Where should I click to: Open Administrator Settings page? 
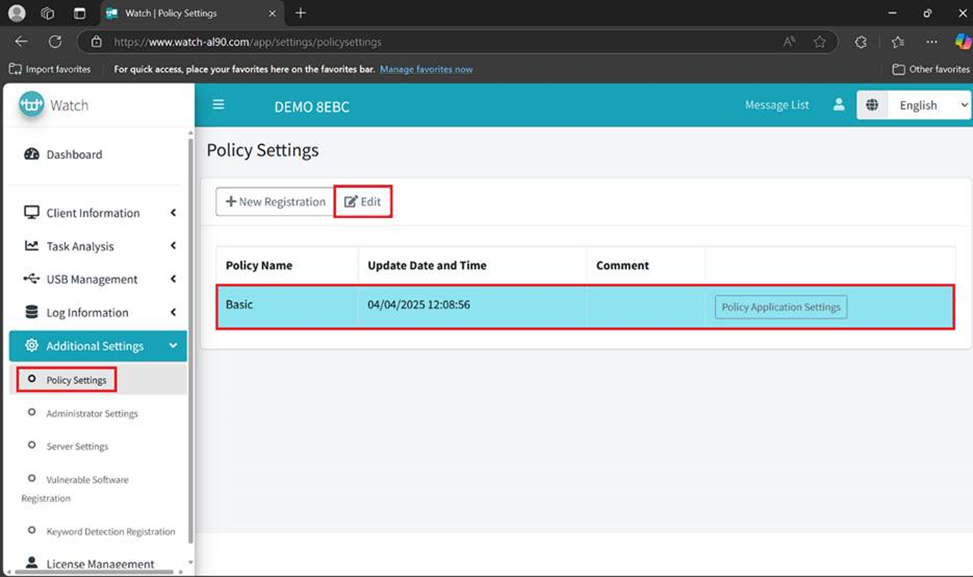(x=92, y=413)
